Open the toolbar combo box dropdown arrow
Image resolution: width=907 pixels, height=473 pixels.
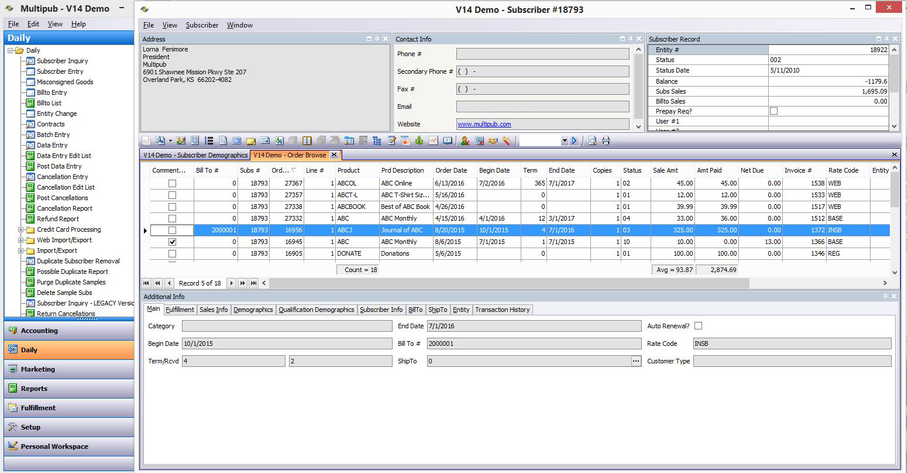[565, 141]
